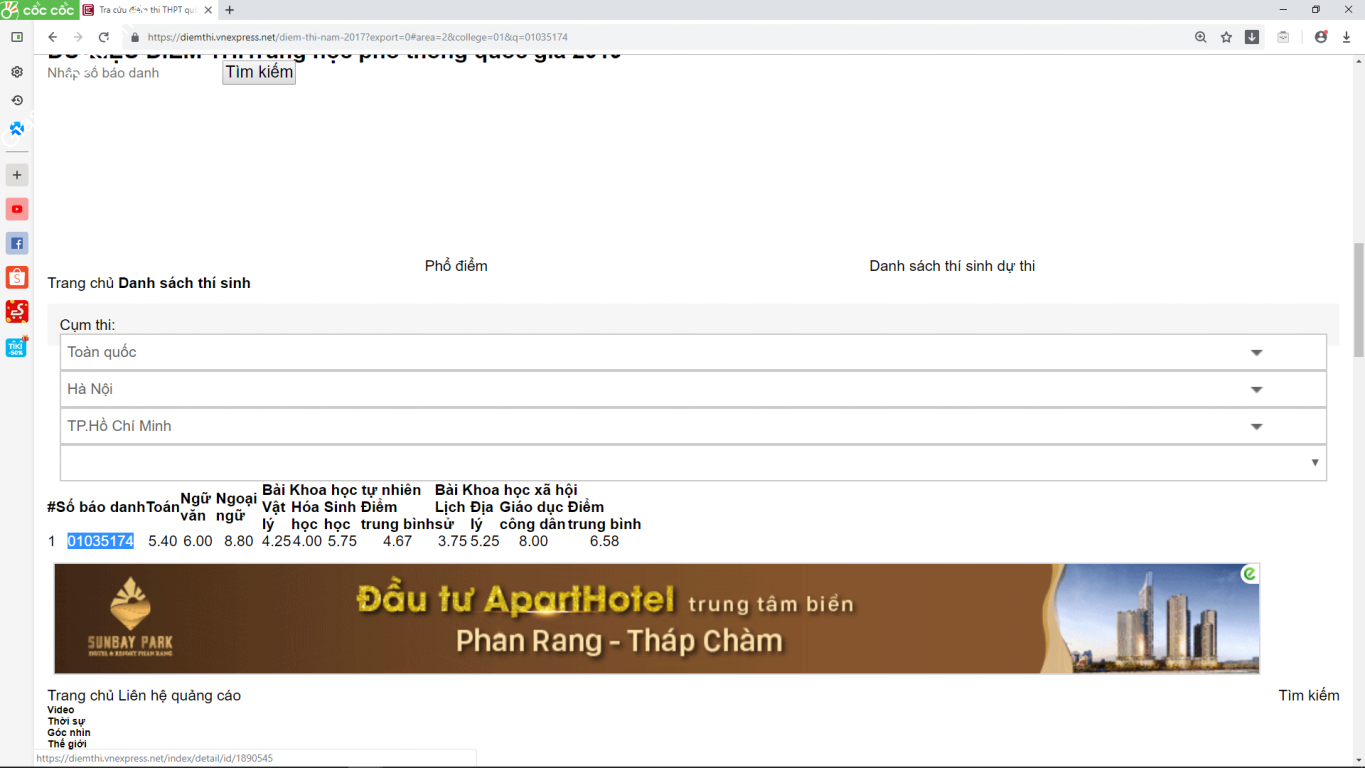Open user profile account icon
The height and width of the screenshot is (768, 1365).
point(1321,37)
